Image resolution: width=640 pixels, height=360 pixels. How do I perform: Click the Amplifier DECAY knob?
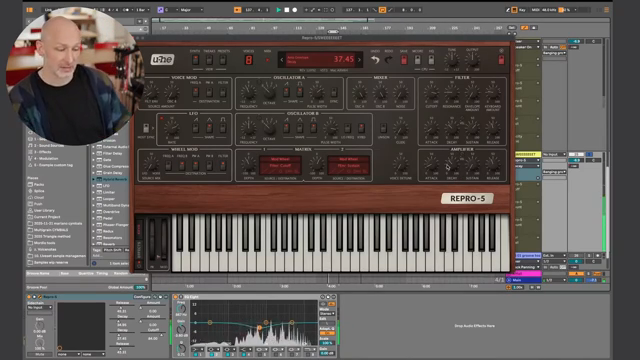click(x=451, y=165)
